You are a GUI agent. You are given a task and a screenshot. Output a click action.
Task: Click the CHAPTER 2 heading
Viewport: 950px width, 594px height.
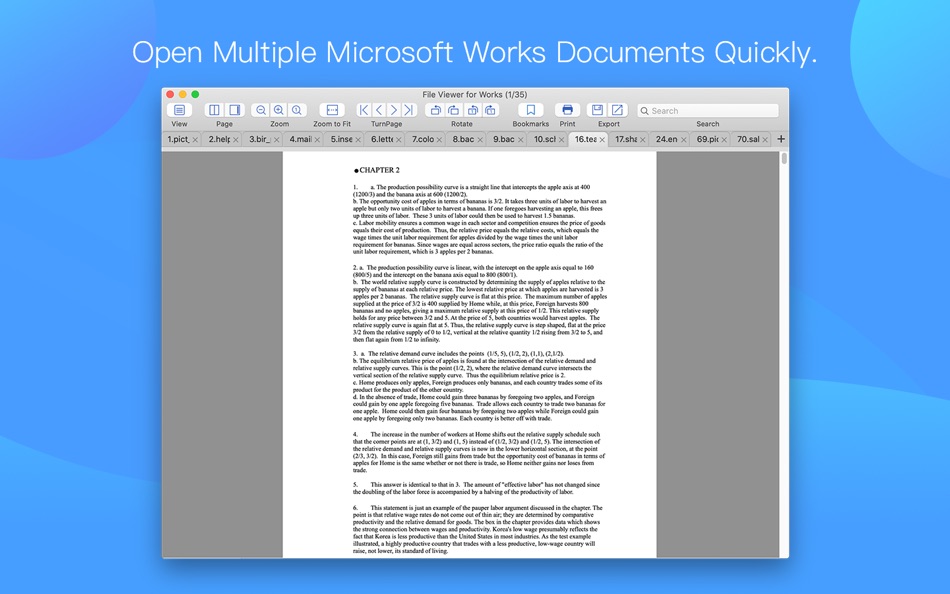[x=379, y=170]
